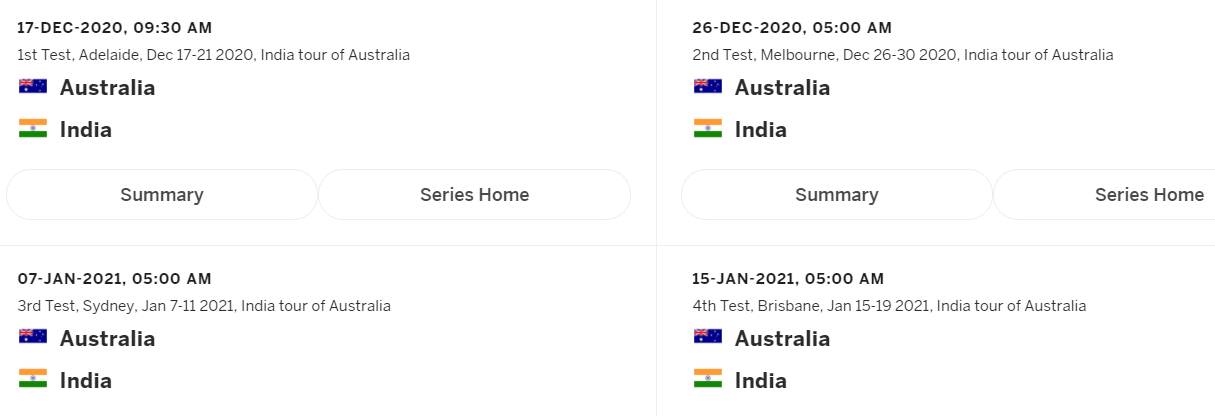Click the 2nd Test Melbourne match description
The image size is (1215, 416).
pyautogui.click(x=903, y=55)
